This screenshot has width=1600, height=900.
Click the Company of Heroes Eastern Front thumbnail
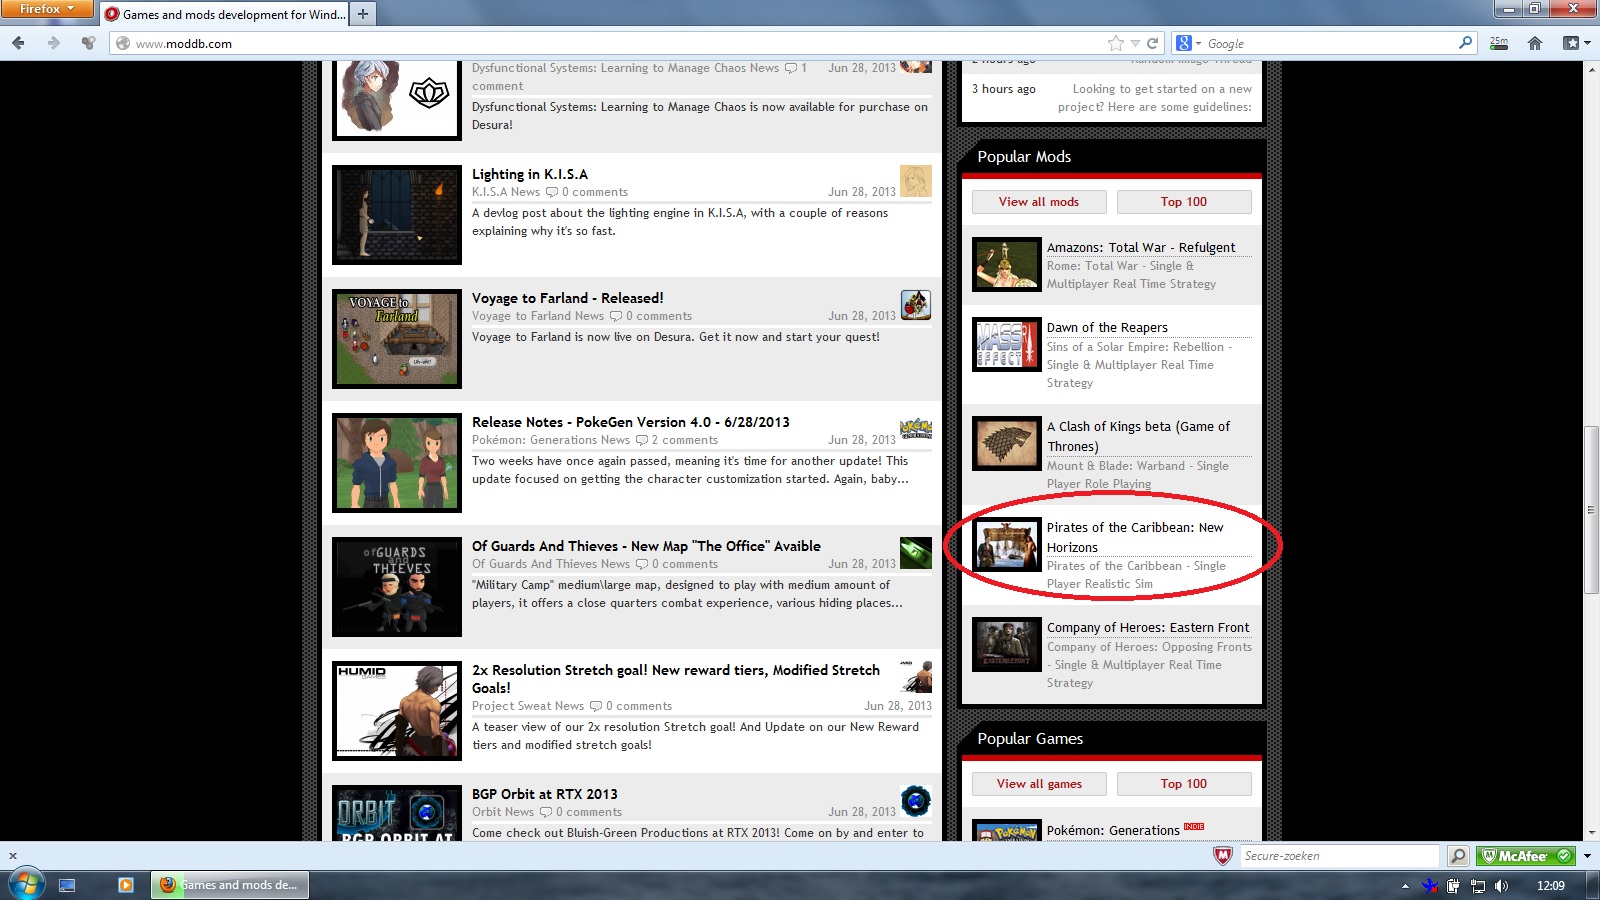pos(1007,645)
